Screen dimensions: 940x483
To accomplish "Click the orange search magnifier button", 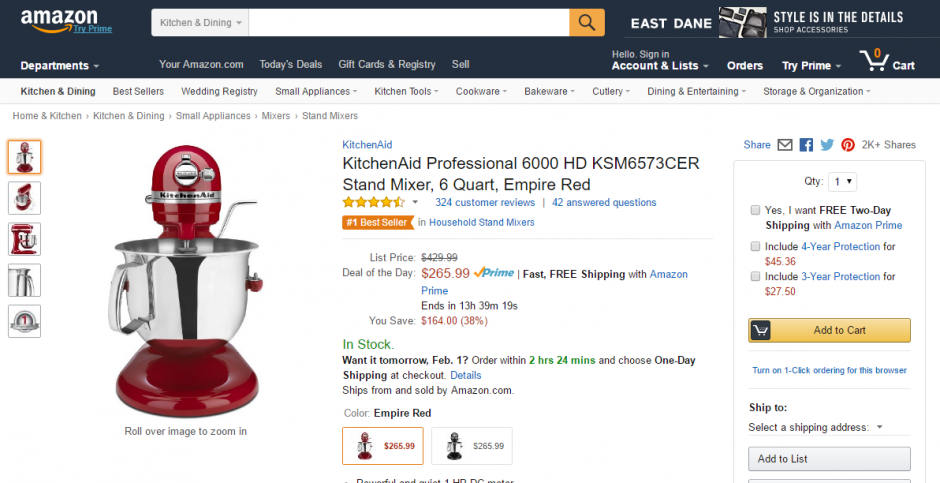I will pos(586,23).
